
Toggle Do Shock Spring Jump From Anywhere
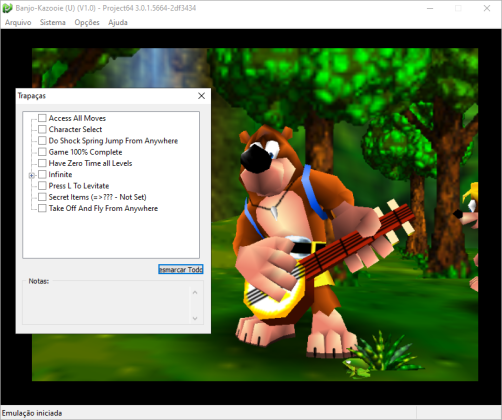pyautogui.click(x=42, y=141)
